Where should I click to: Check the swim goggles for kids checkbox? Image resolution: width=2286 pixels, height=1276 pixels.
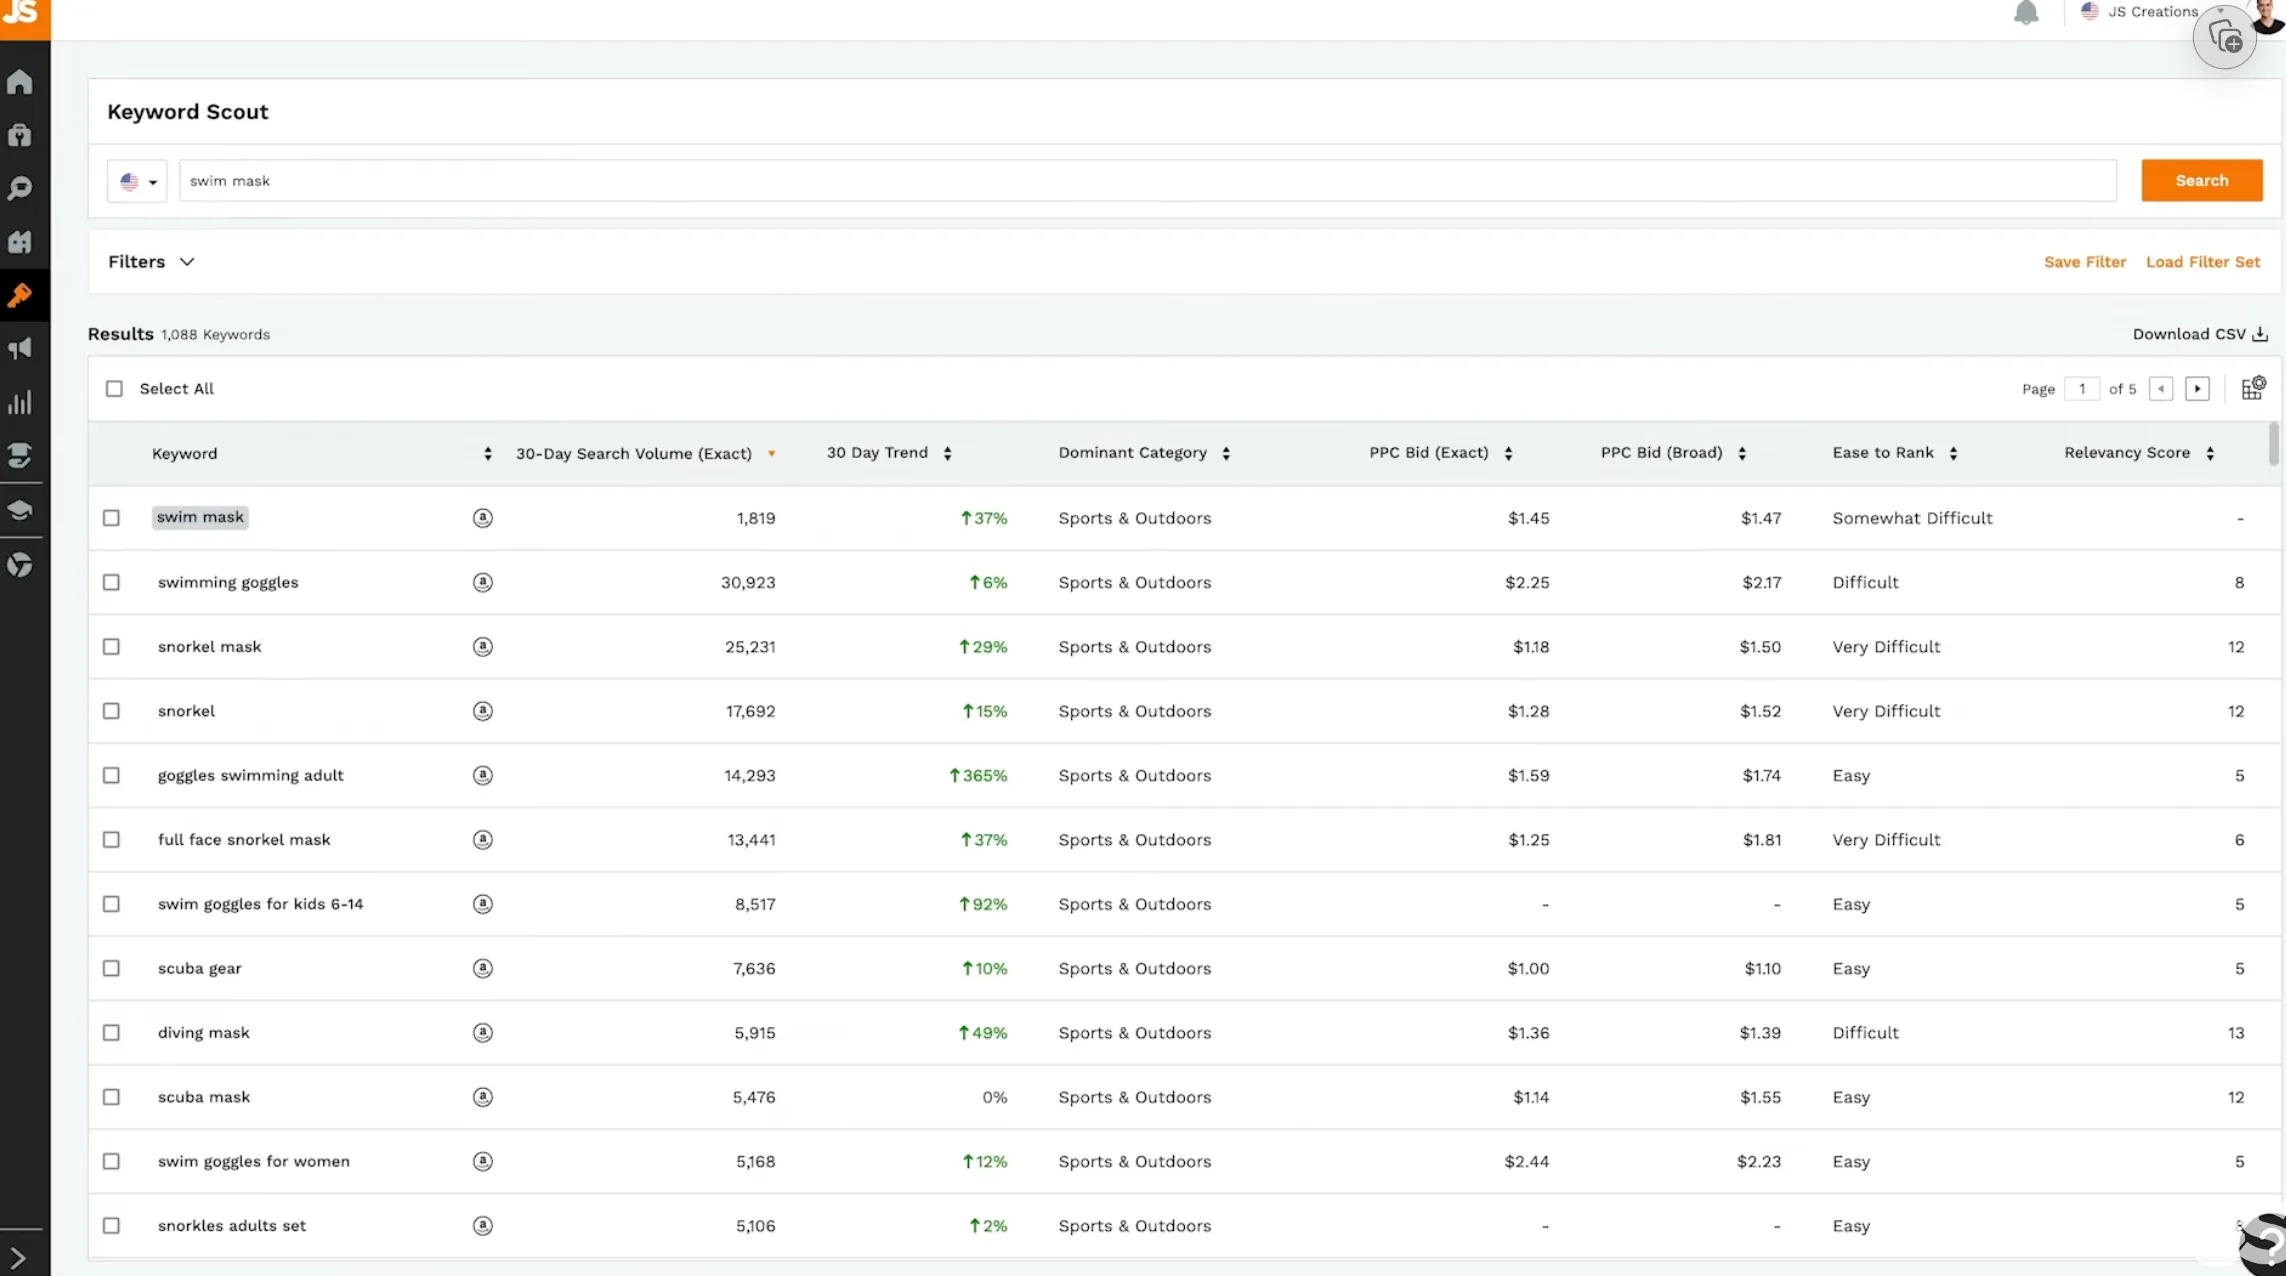[x=111, y=902]
